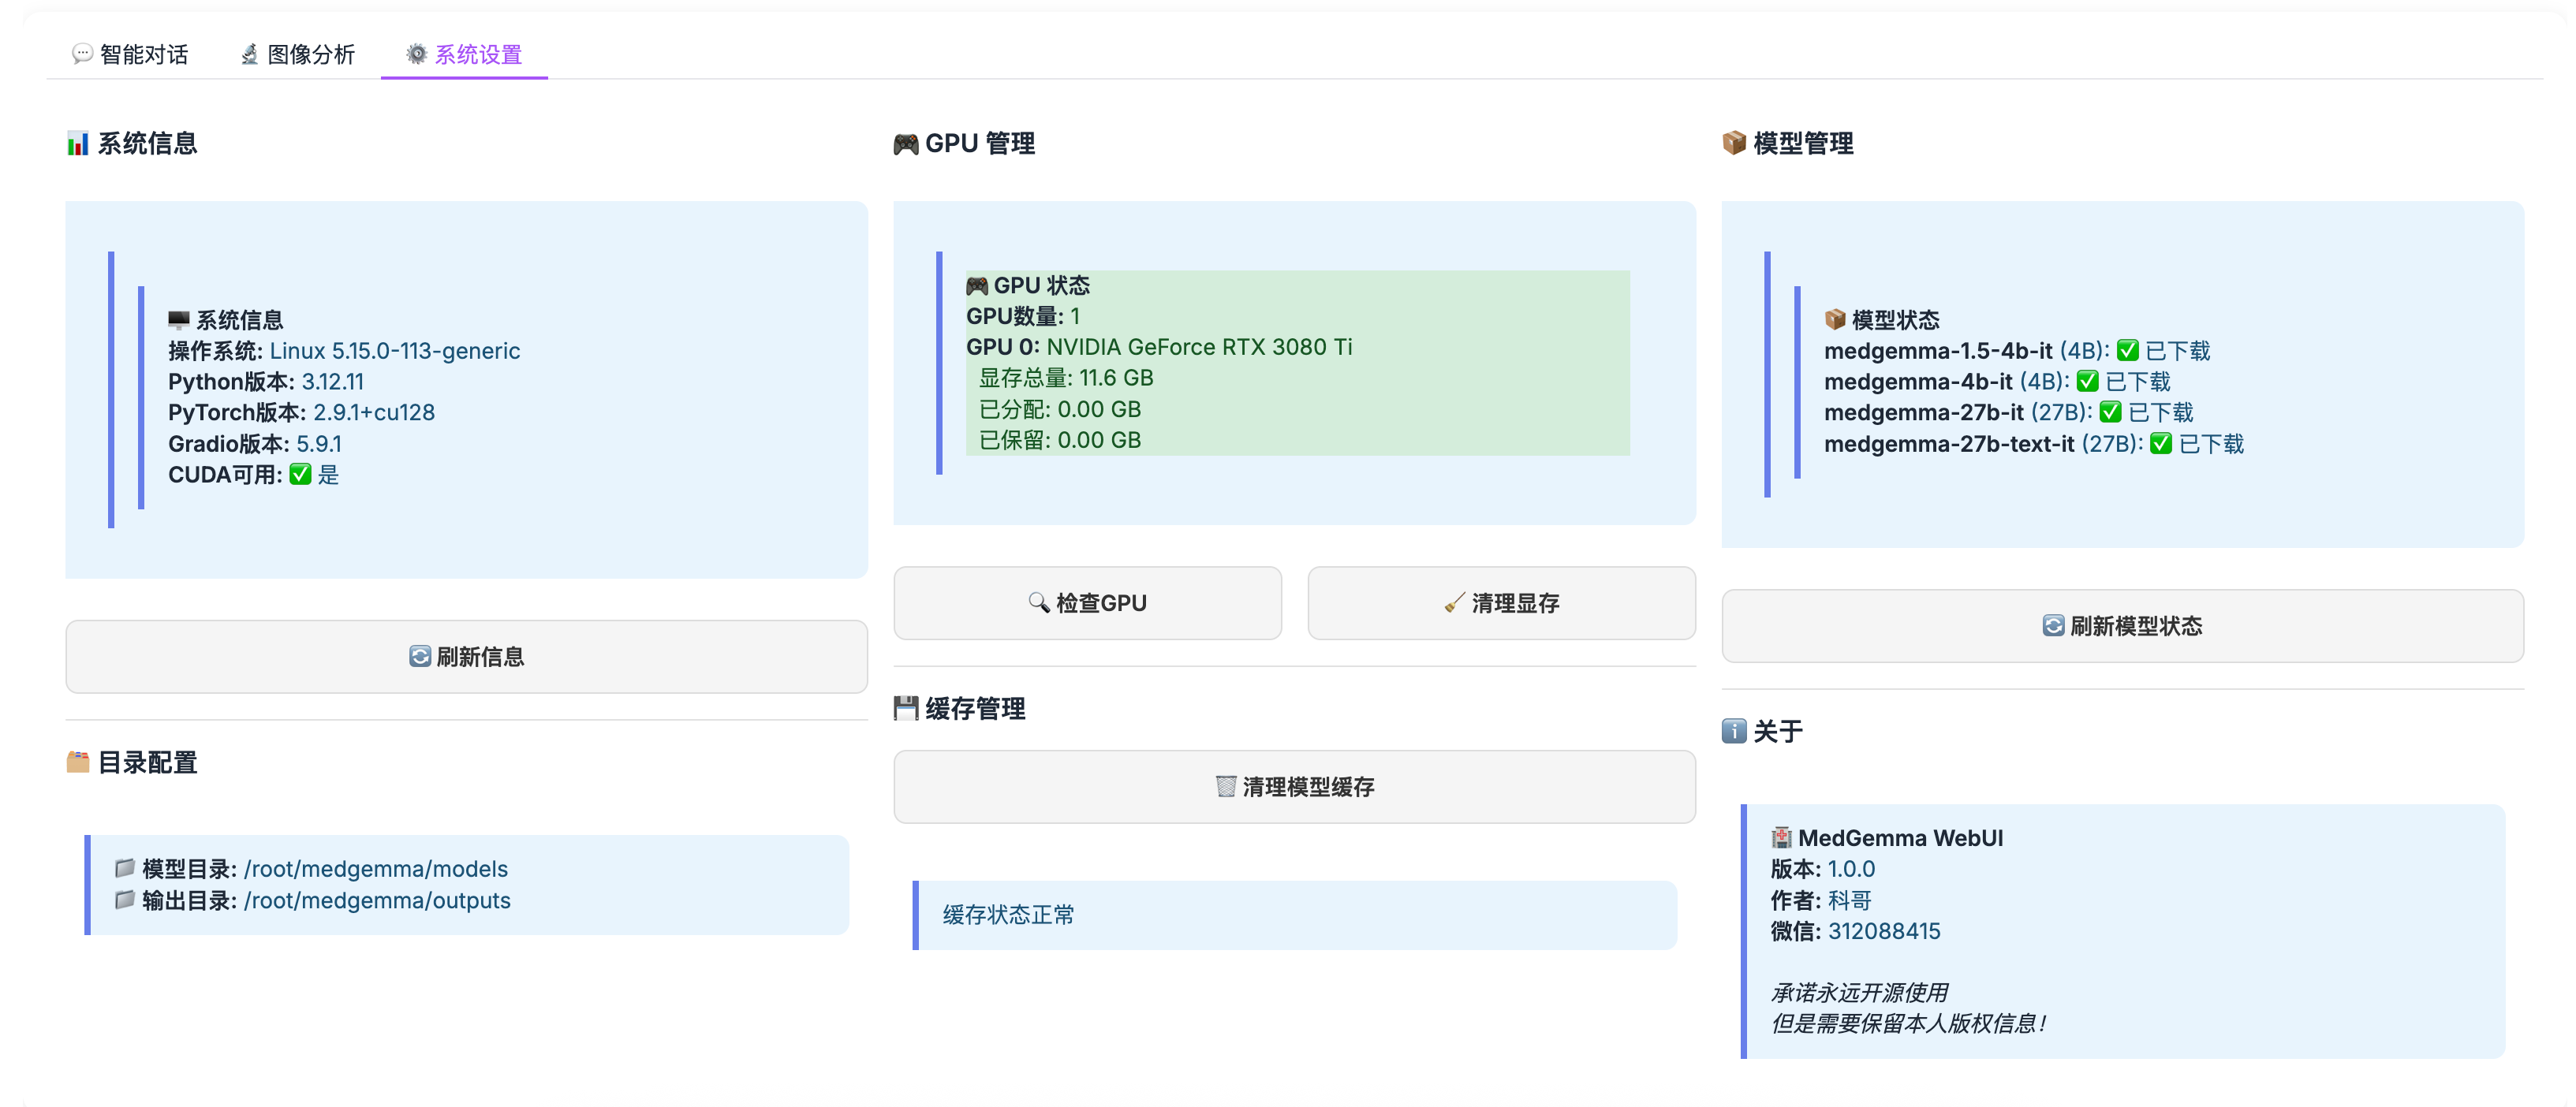2576x1107 pixels.
Task: Click the green checkmark for medgemma-27b-text-it
Action: point(2160,444)
